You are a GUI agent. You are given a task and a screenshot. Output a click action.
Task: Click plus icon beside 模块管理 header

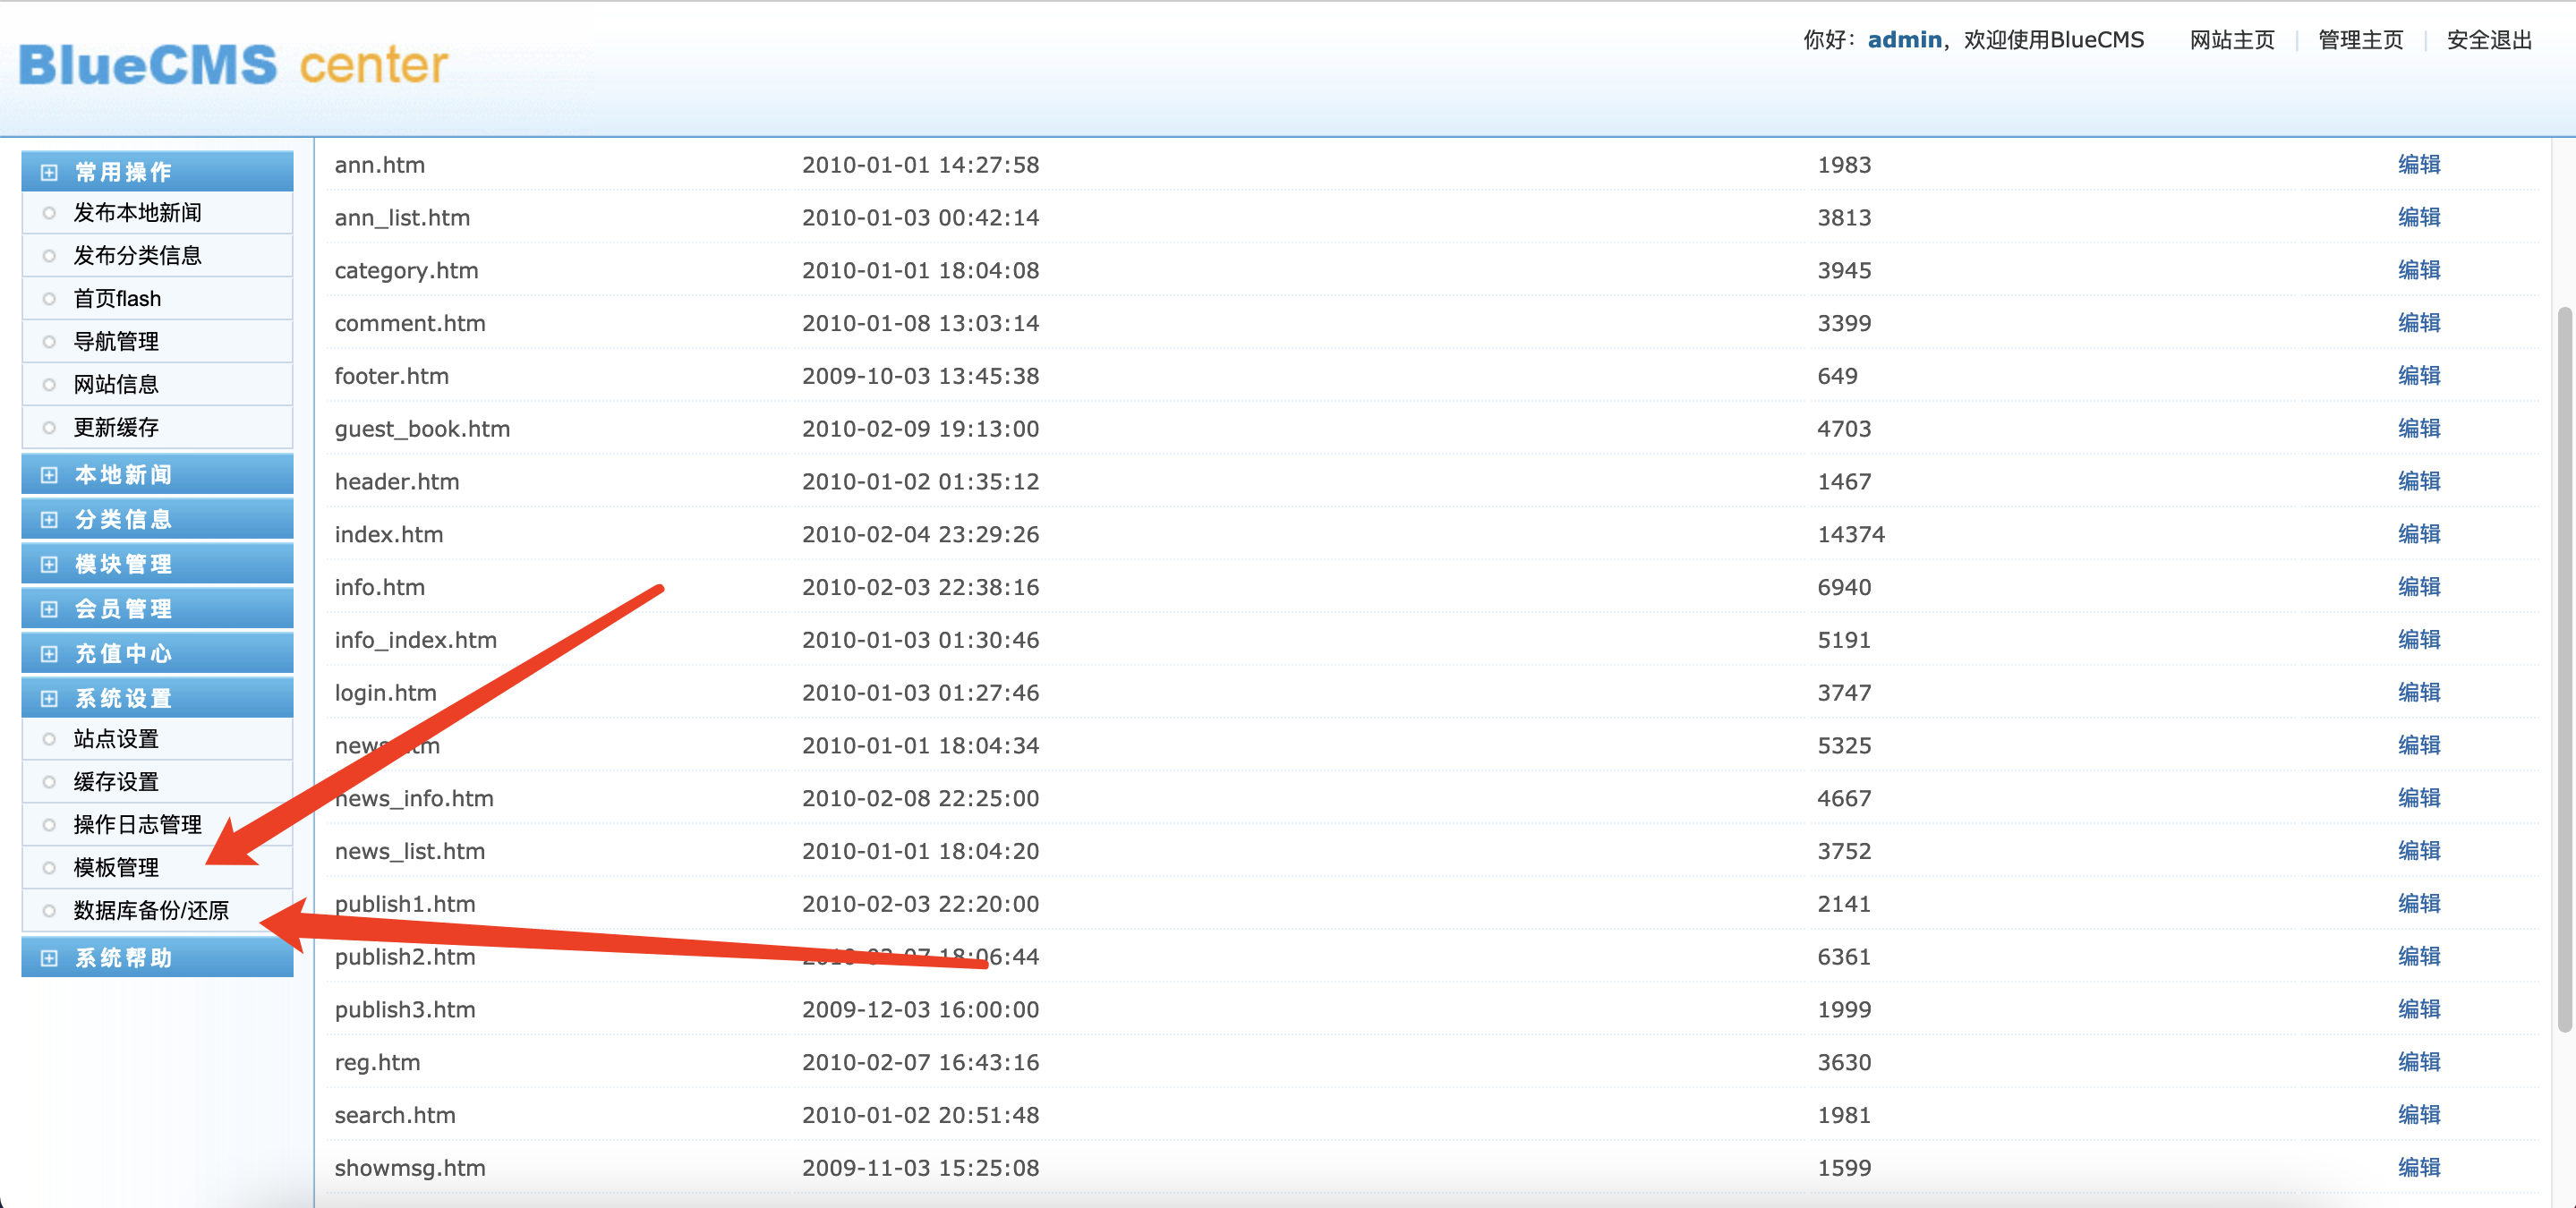(49, 564)
